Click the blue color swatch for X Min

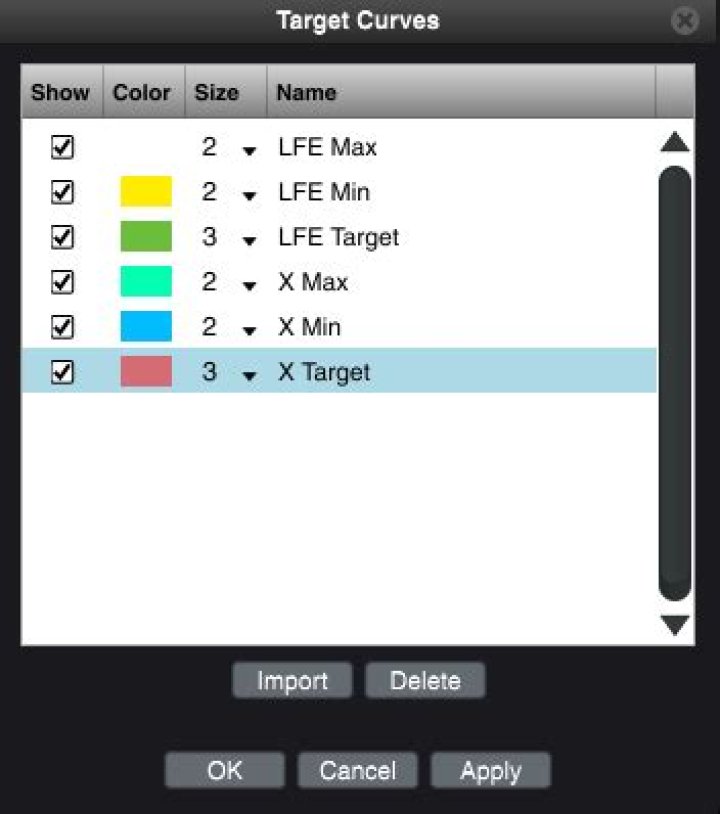pyautogui.click(x=146, y=327)
